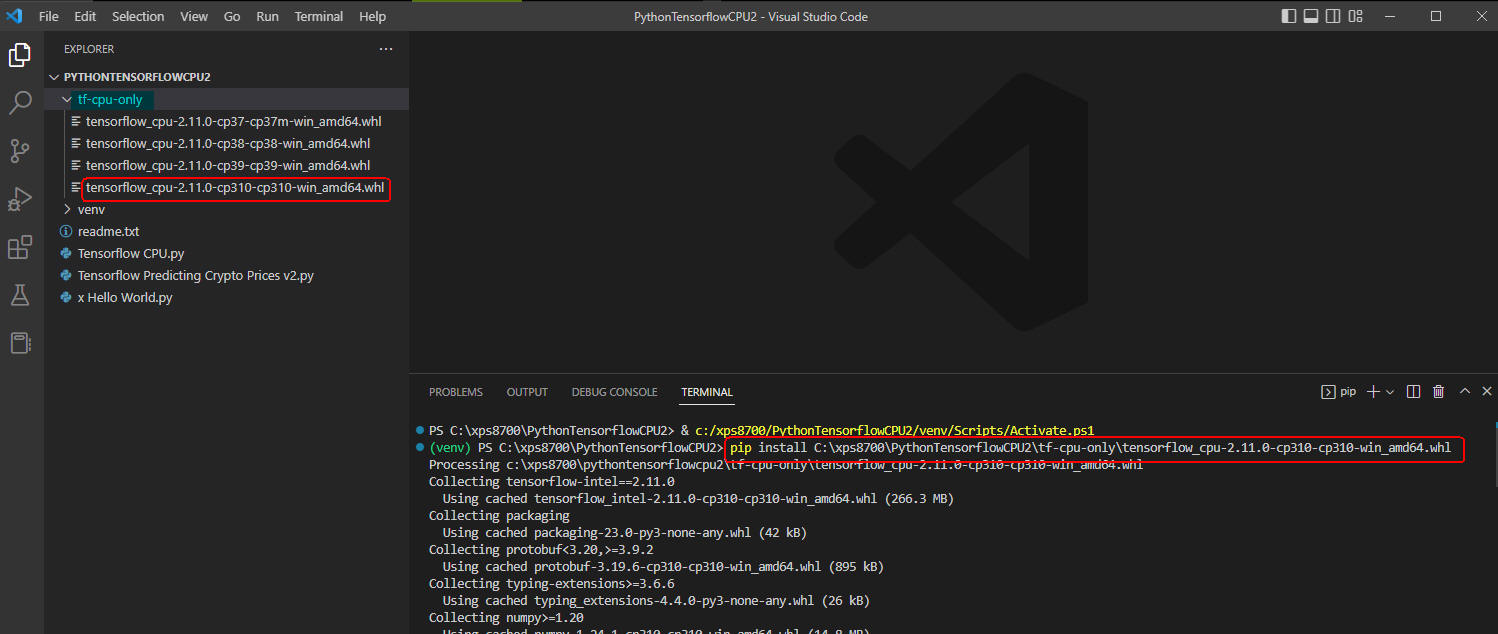Open the terminal launch profile dropdown arrow

(x=1390, y=392)
